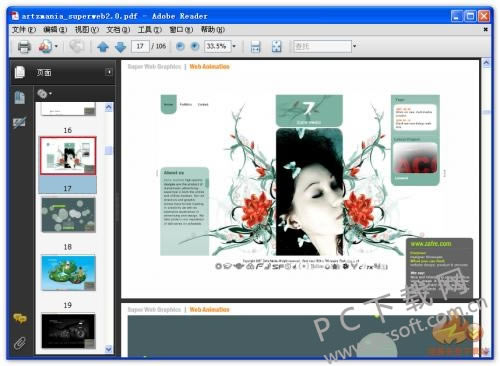Click the About us text on the page
This screenshot has height=366, width=500.
(x=174, y=173)
